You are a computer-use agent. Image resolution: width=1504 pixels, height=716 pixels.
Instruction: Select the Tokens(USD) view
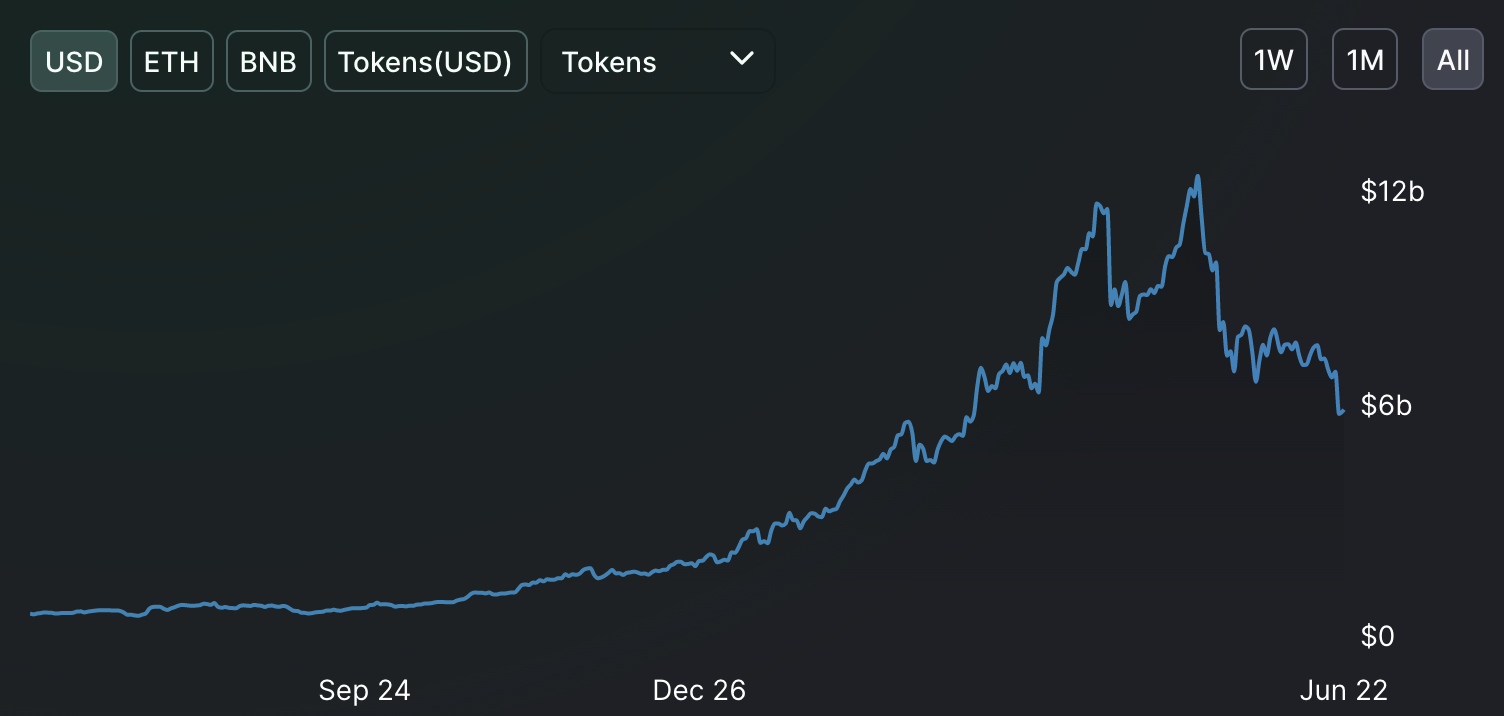click(425, 61)
